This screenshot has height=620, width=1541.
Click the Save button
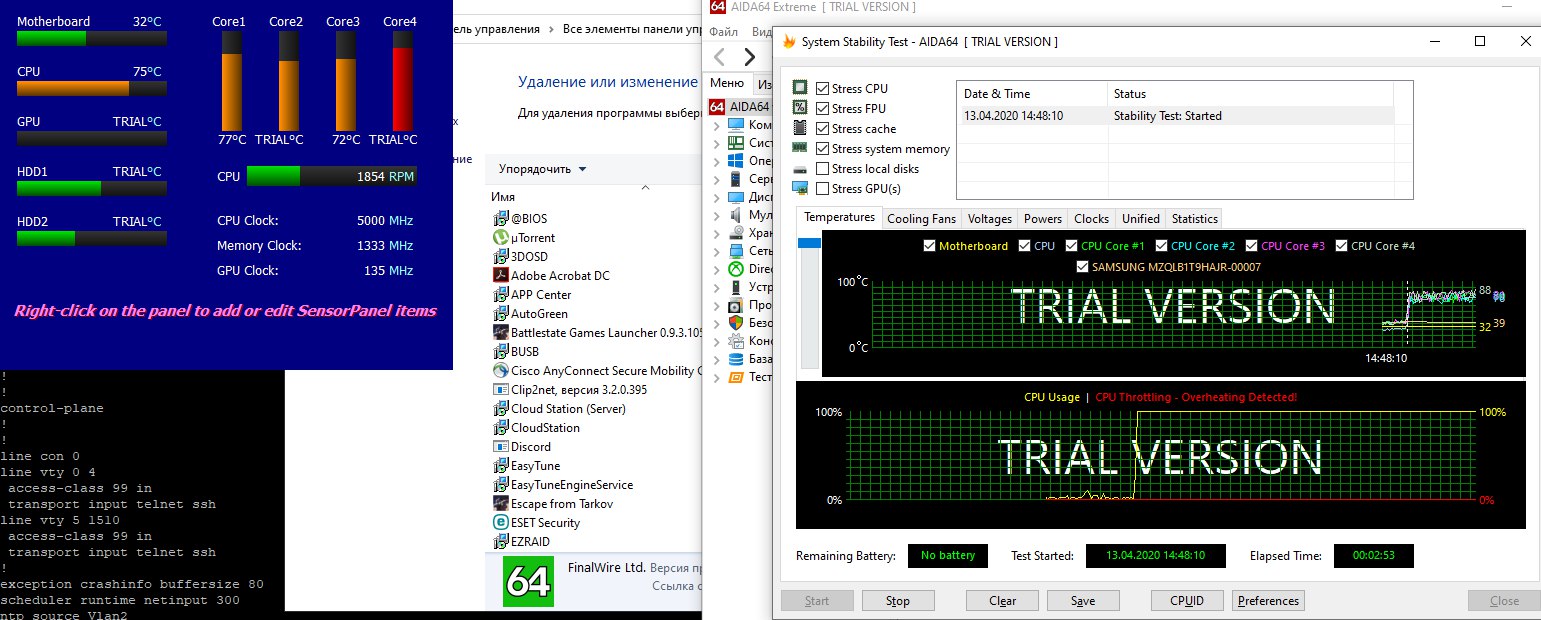1083,601
